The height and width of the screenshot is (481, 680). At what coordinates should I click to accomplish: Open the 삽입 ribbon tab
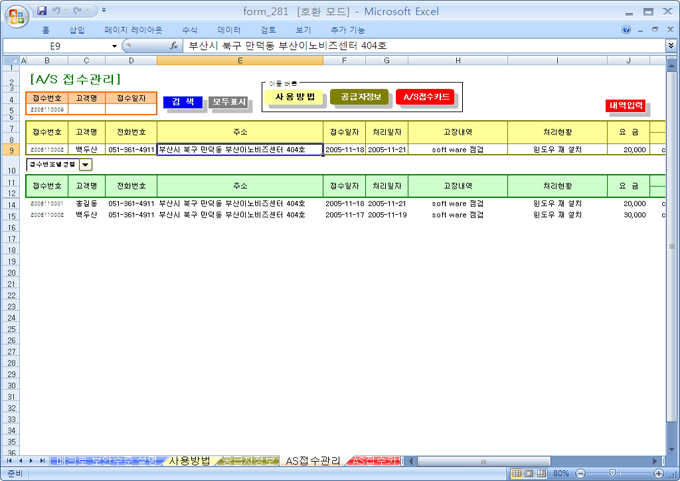coord(77,30)
